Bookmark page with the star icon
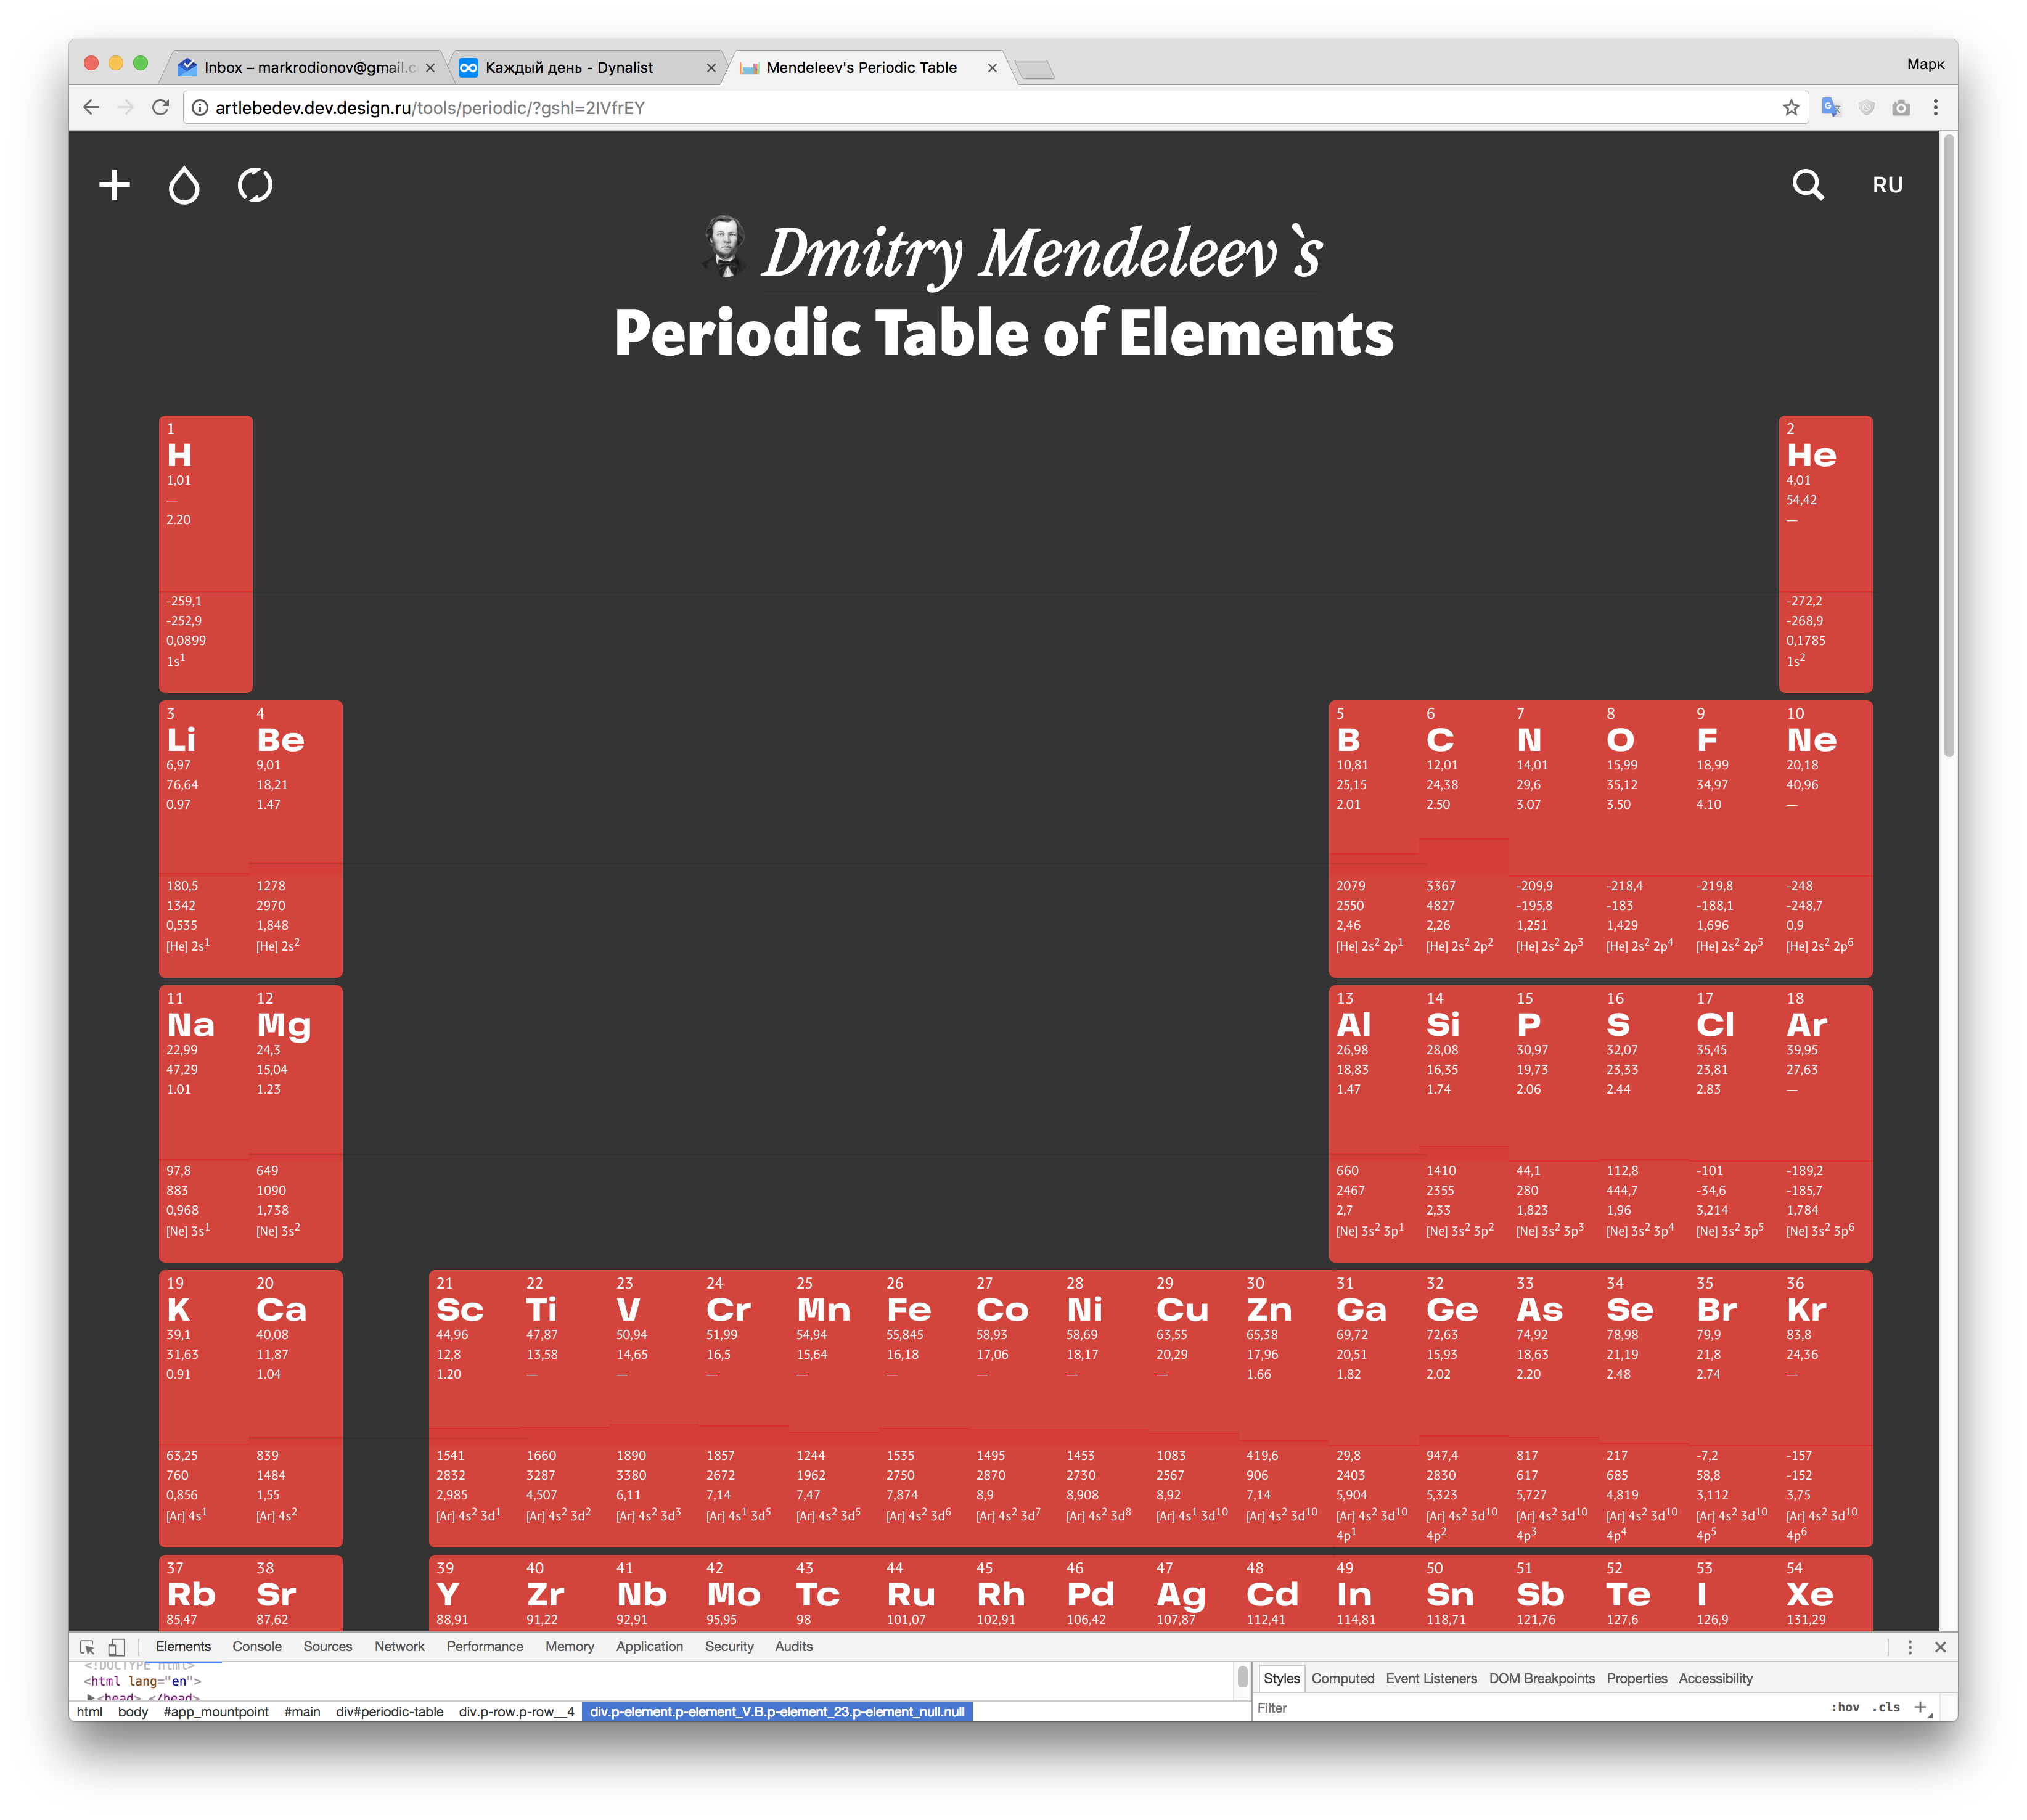This screenshot has width=2027, height=1820. [1790, 108]
